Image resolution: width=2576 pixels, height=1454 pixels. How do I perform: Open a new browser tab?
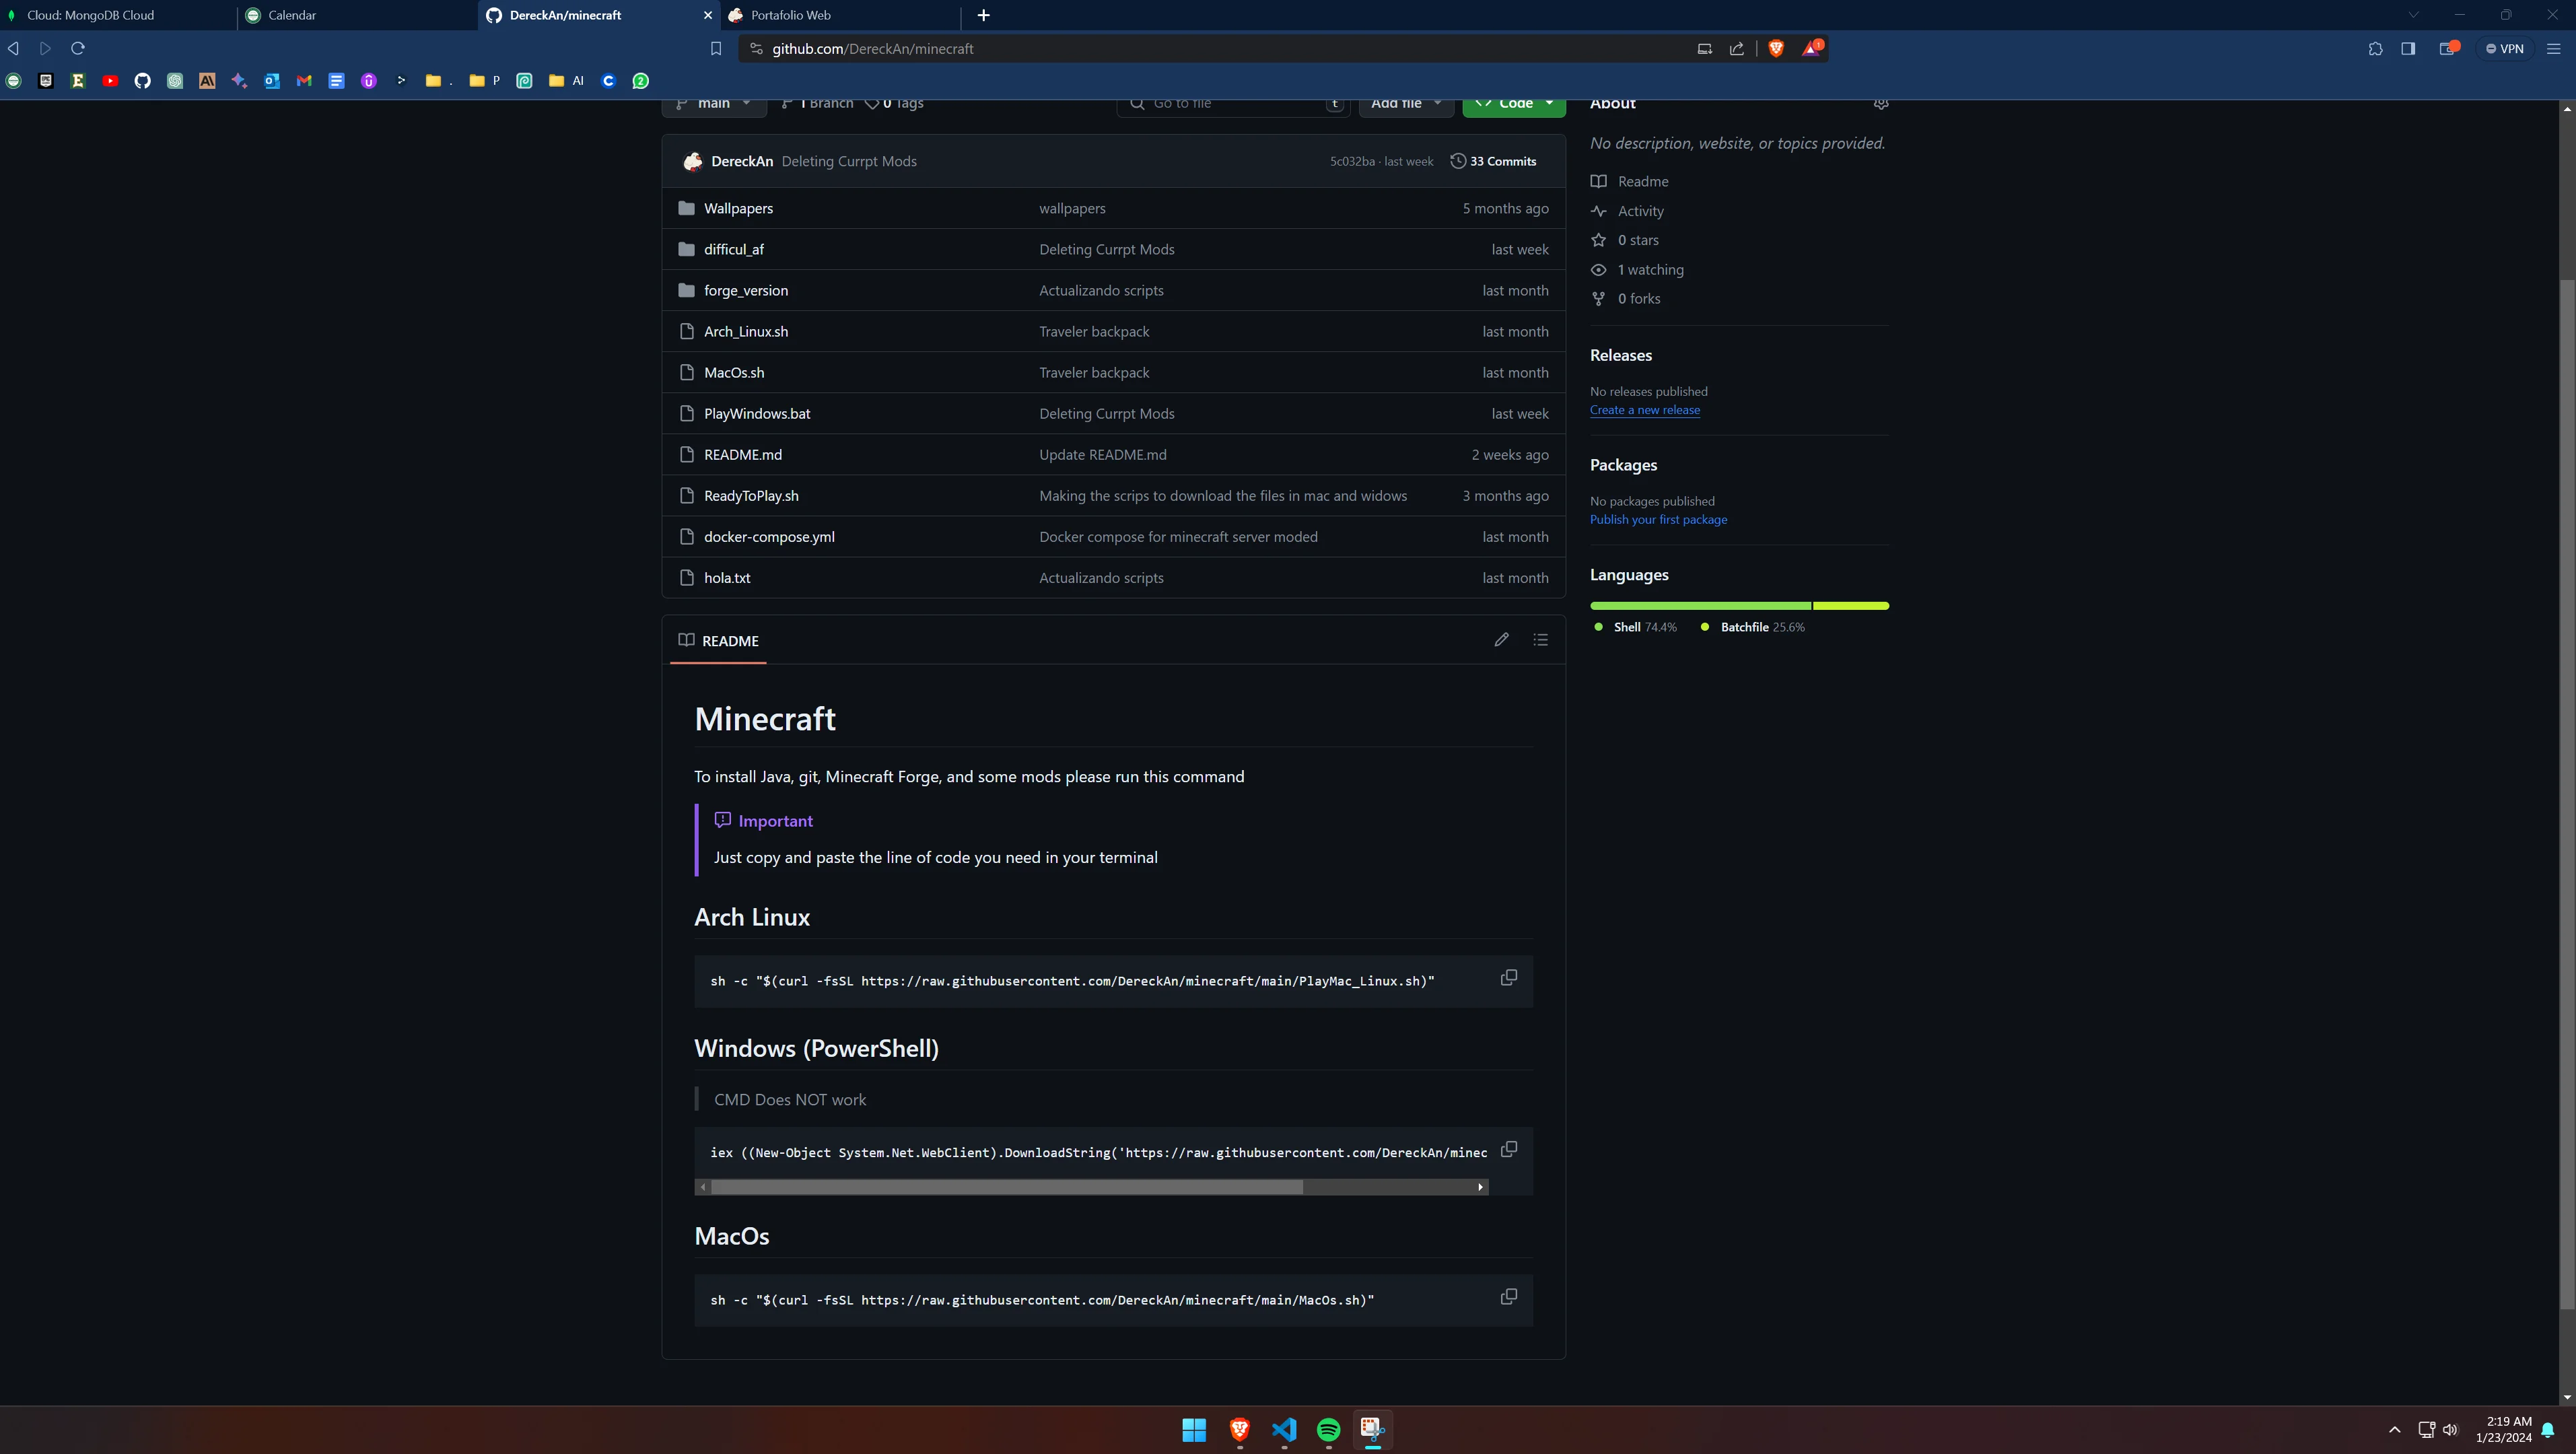(x=983, y=15)
